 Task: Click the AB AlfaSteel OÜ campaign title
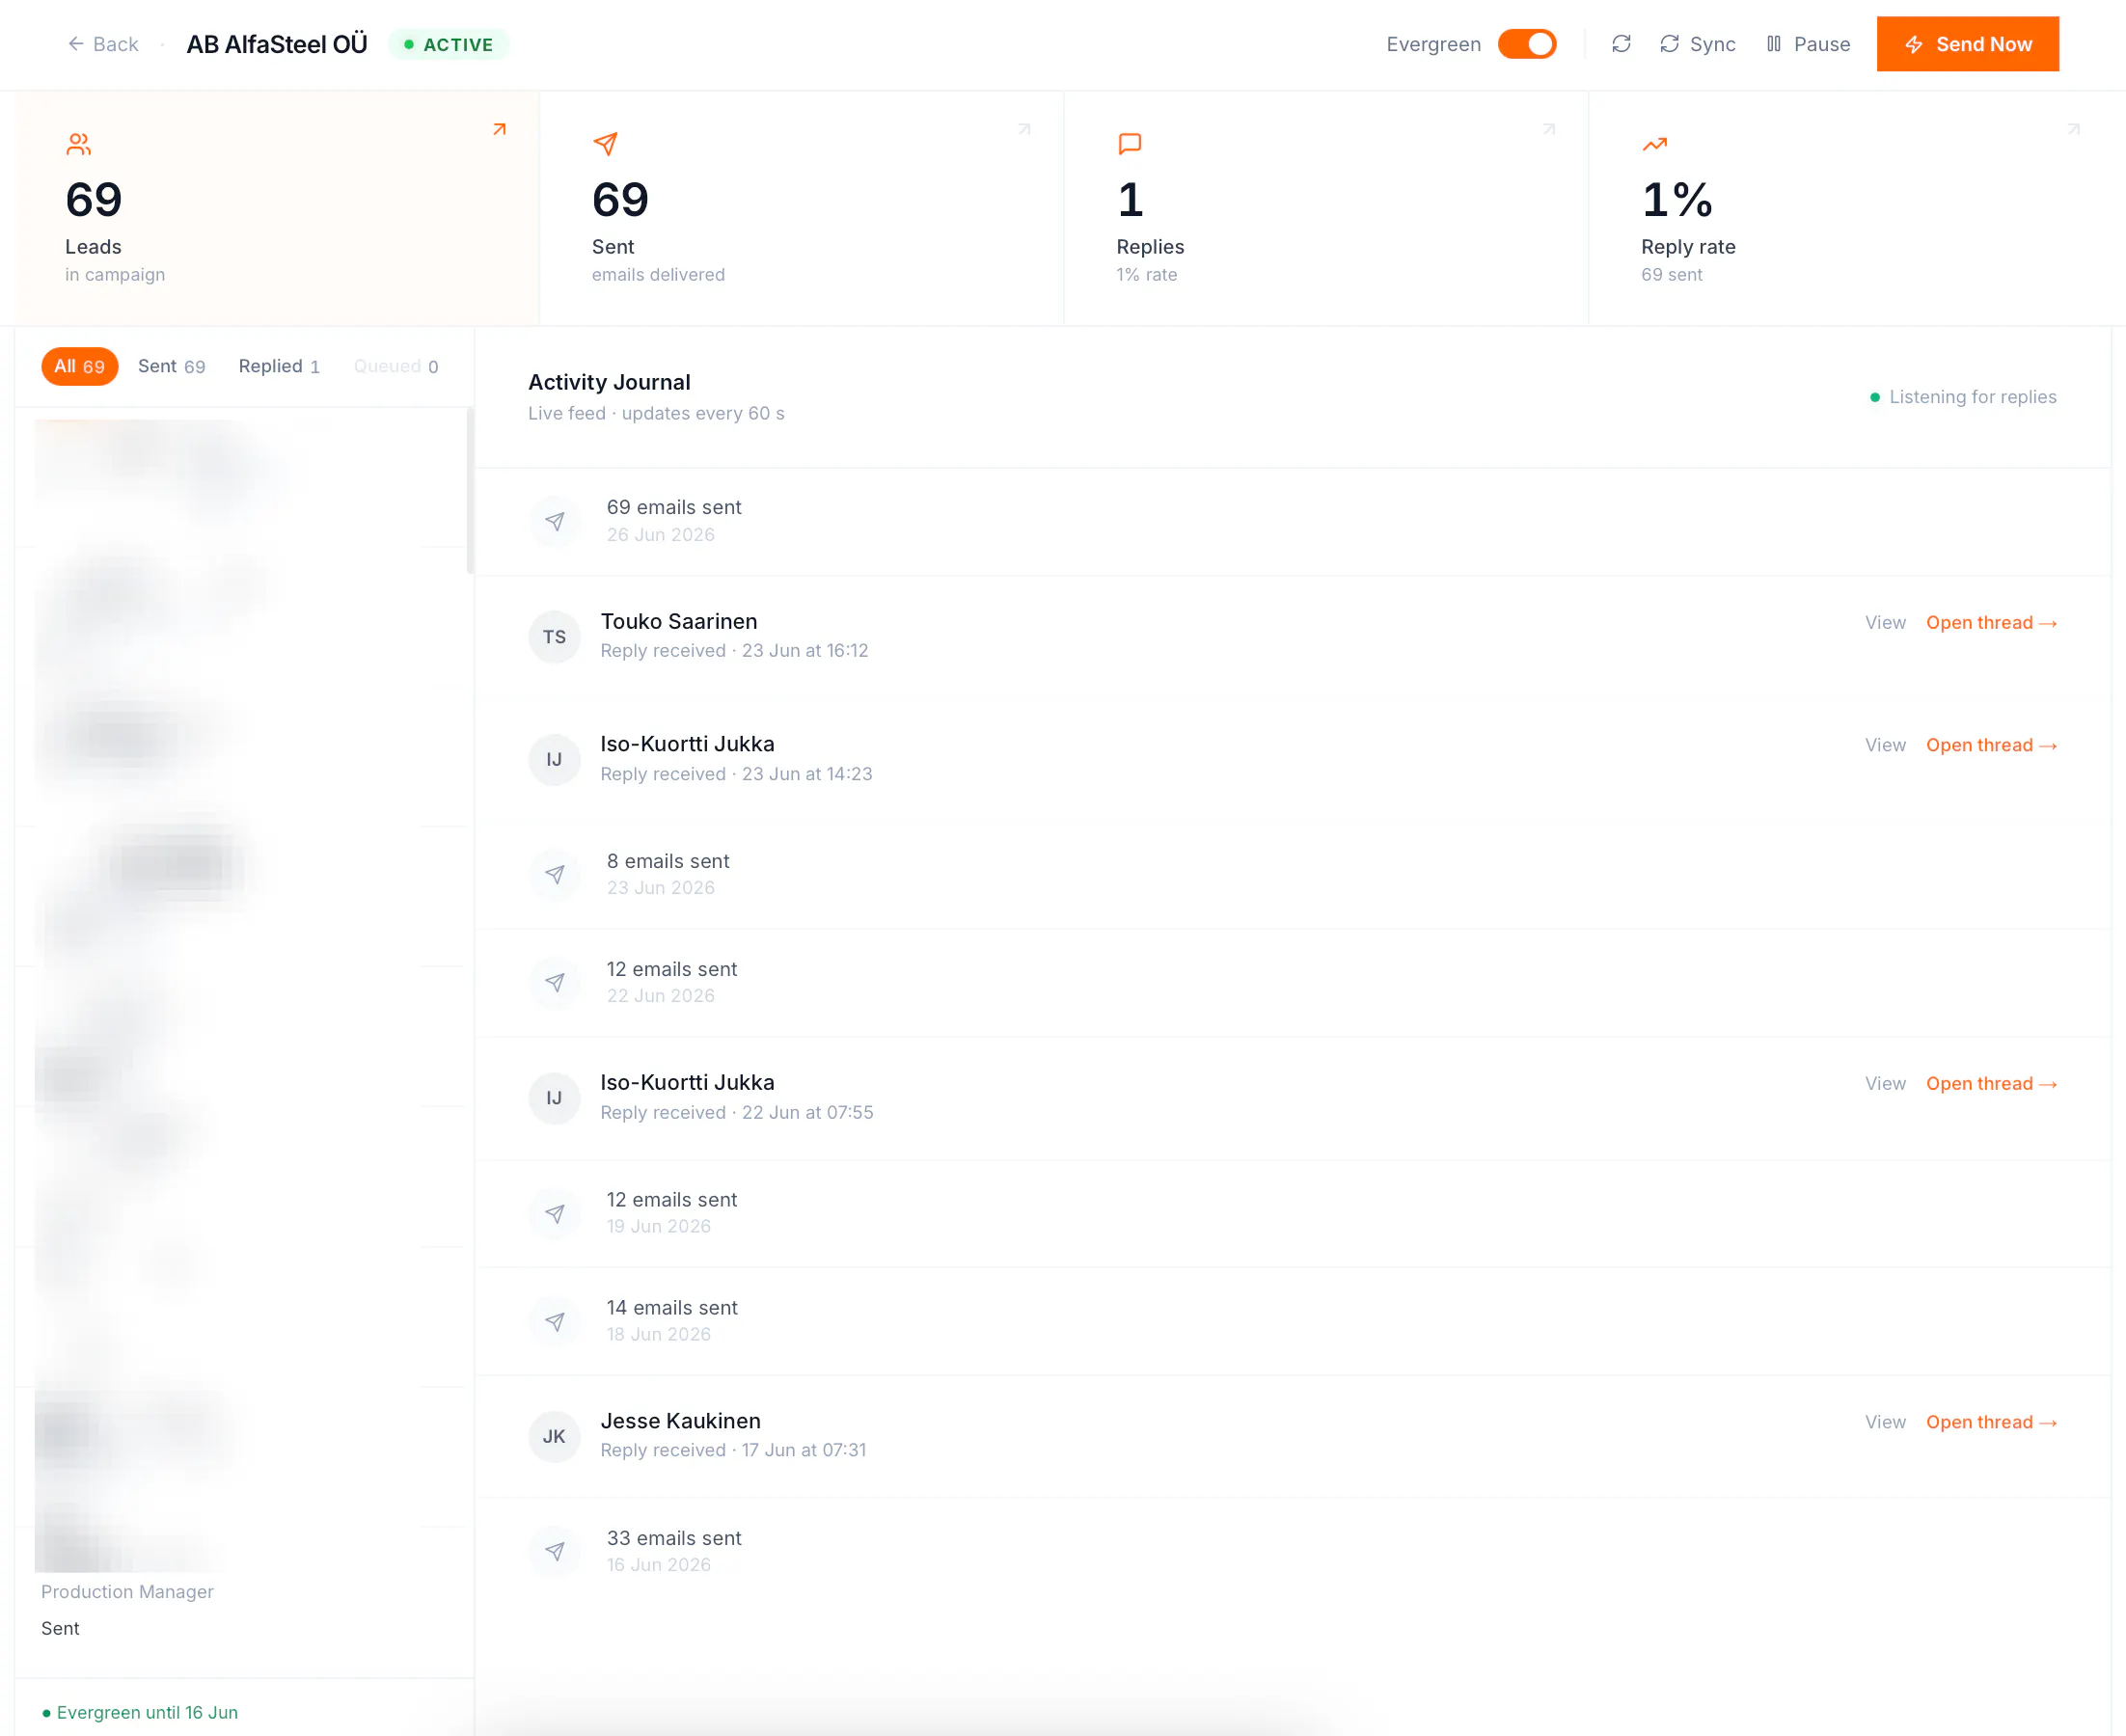(x=277, y=44)
